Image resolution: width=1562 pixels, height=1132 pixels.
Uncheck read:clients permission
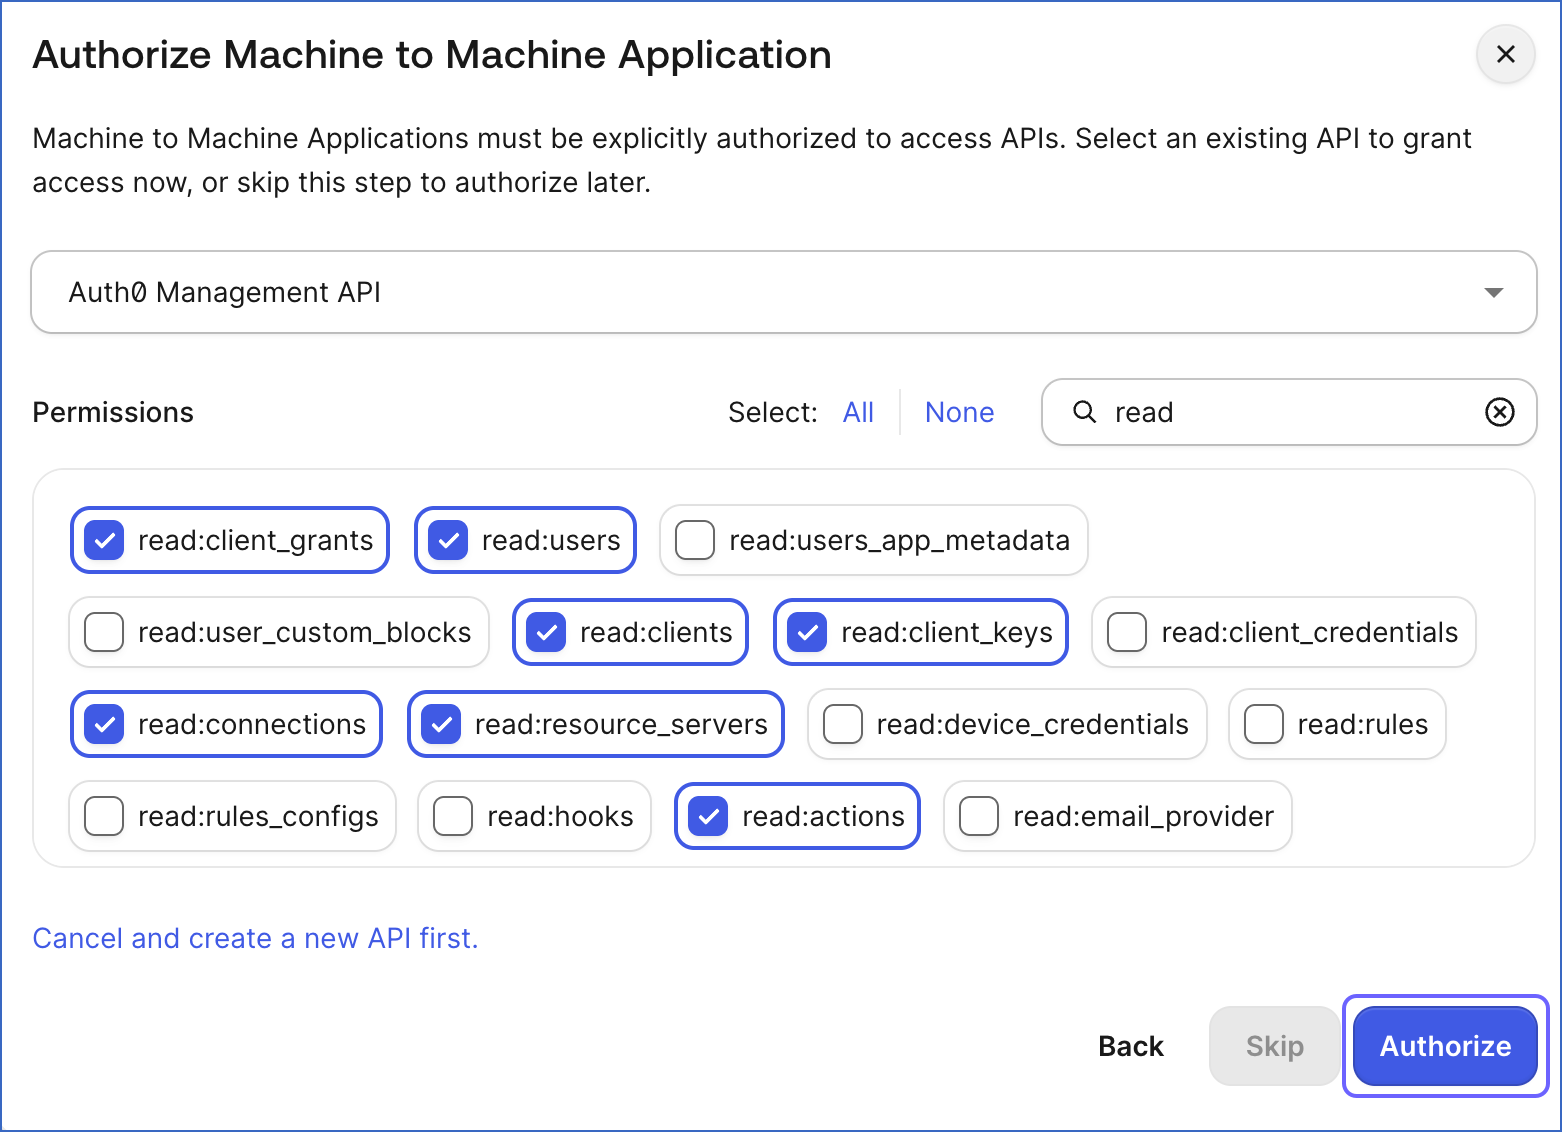[546, 633]
